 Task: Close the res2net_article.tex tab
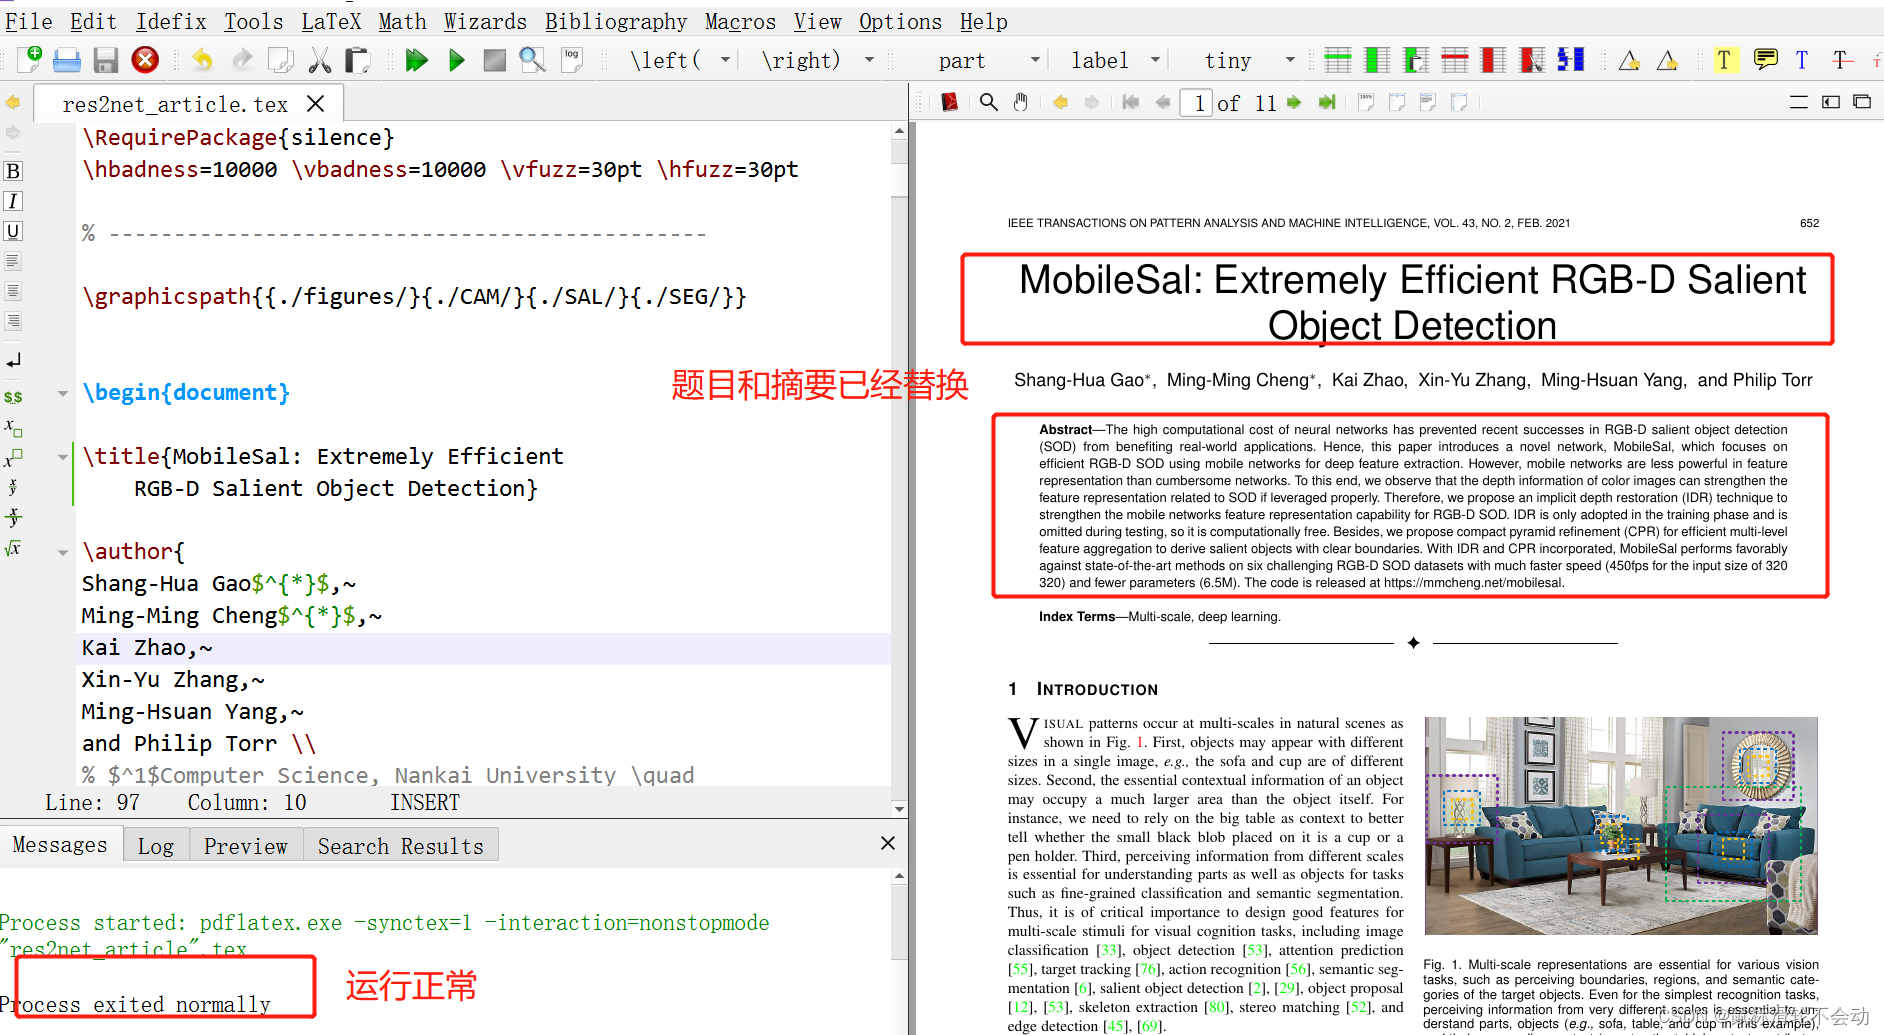[315, 104]
